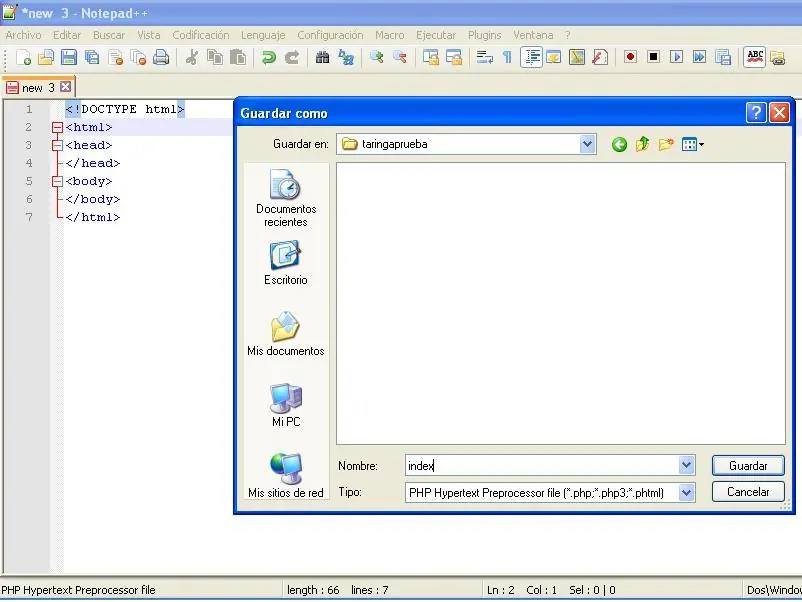Click the length : 66 status bar entry
Screen dimensions: 802x602
tap(313, 590)
